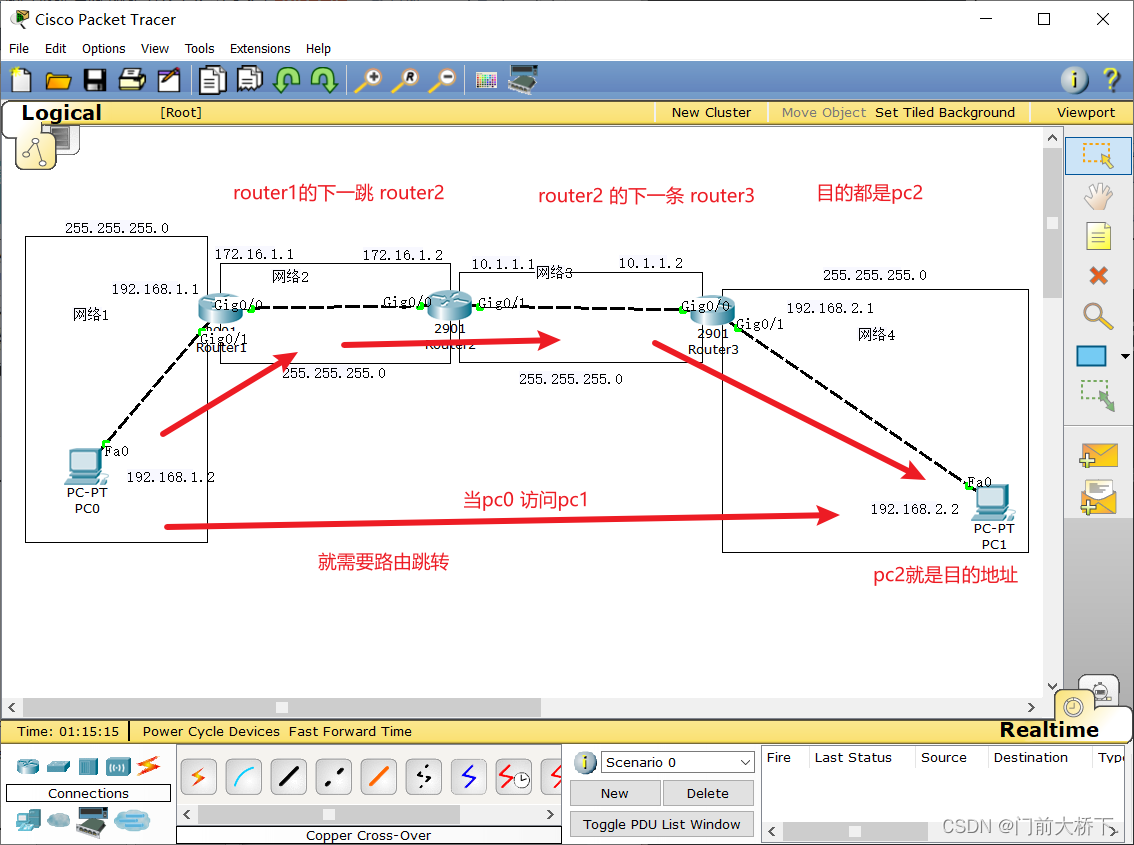1134x845 pixels.
Task: Click the Zoom Reset magnifier icon
Action: coord(405,80)
